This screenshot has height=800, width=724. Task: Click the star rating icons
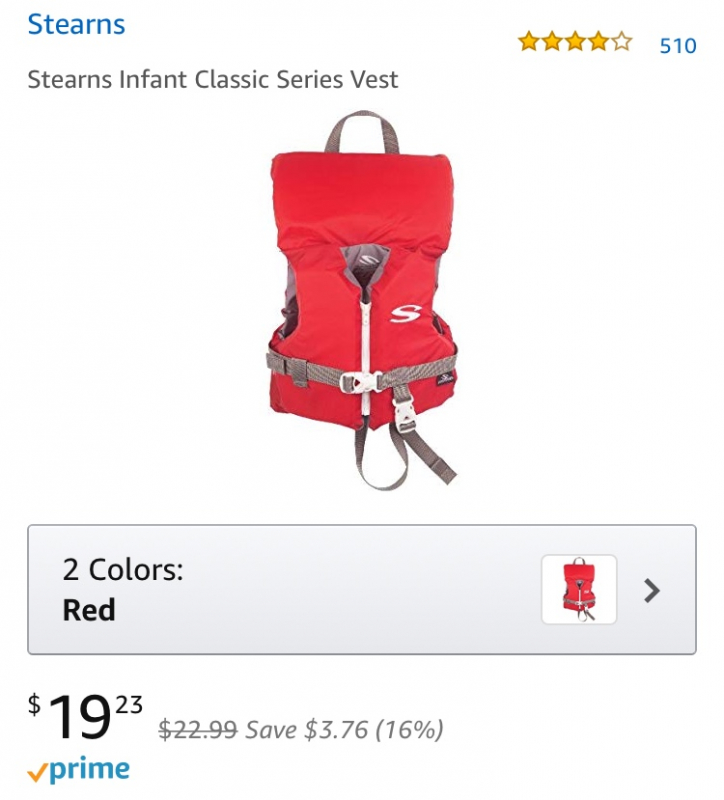click(x=575, y=41)
